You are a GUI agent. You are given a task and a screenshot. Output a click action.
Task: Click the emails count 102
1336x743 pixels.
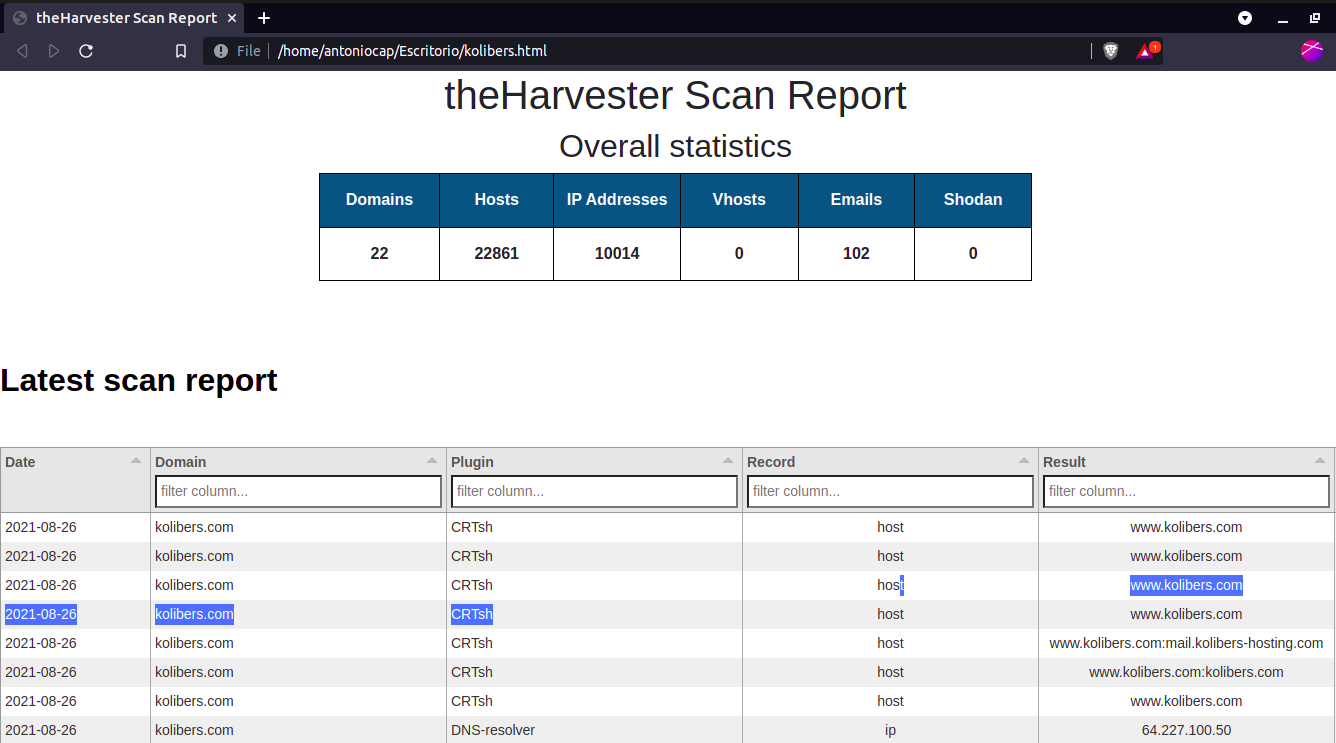[x=856, y=254]
